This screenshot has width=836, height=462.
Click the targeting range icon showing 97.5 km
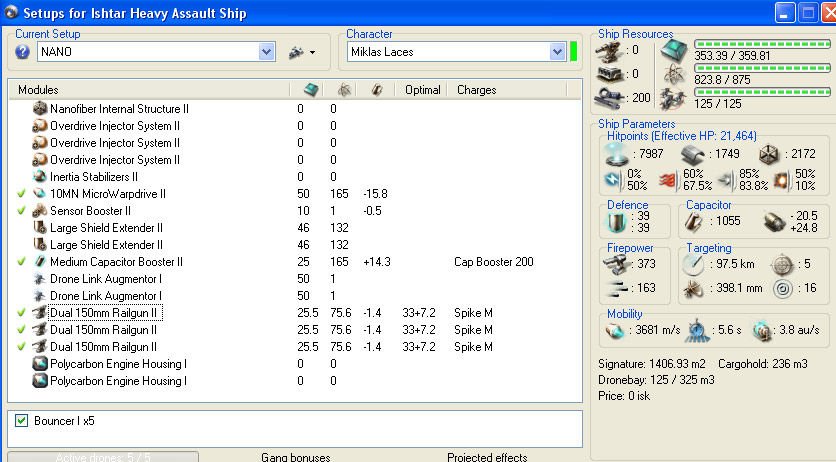tap(694, 263)
